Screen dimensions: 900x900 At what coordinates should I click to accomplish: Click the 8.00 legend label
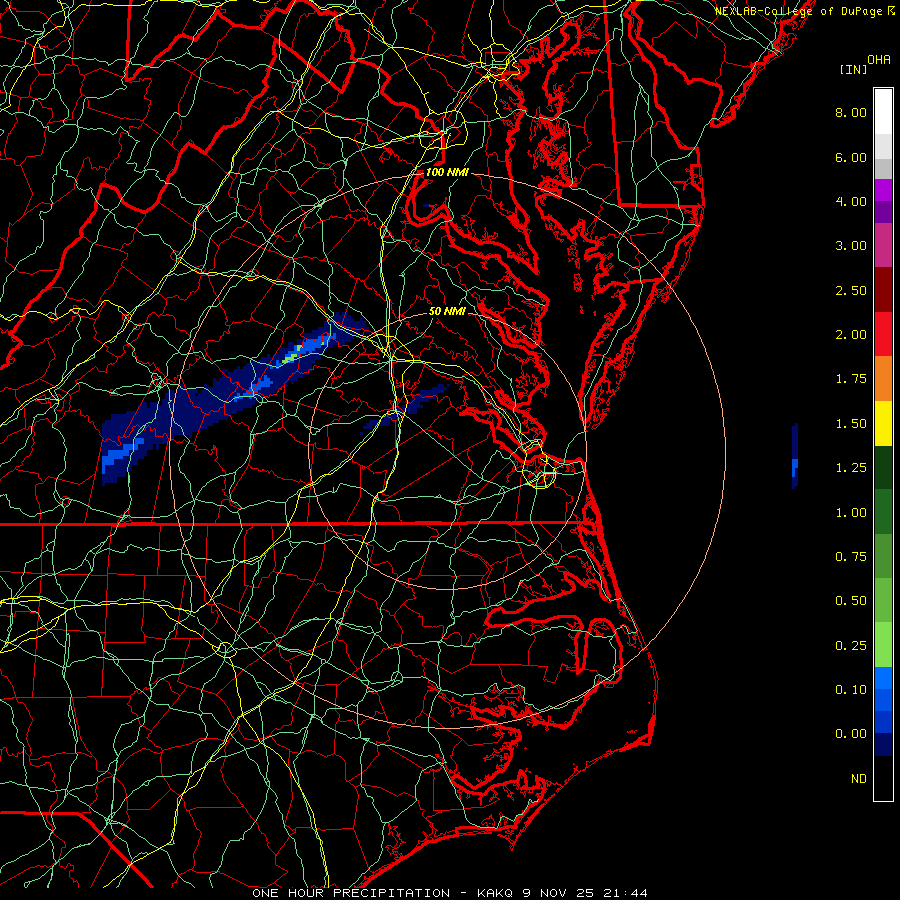(851, 112)
